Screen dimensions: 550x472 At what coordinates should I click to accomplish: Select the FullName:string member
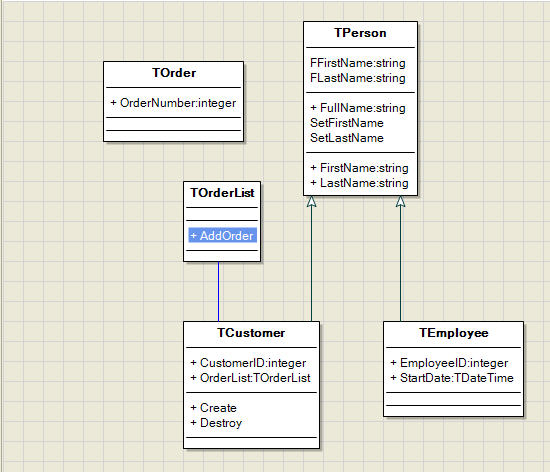pos(358,108)
